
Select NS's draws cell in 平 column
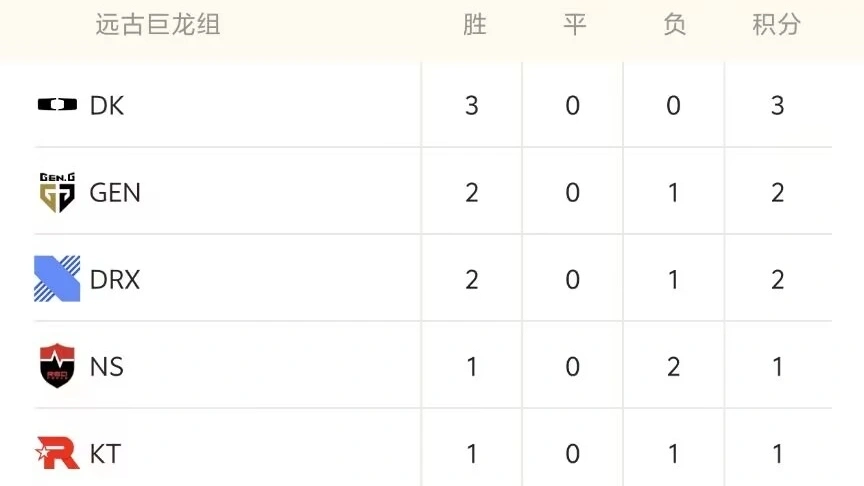tap(573, 366)
